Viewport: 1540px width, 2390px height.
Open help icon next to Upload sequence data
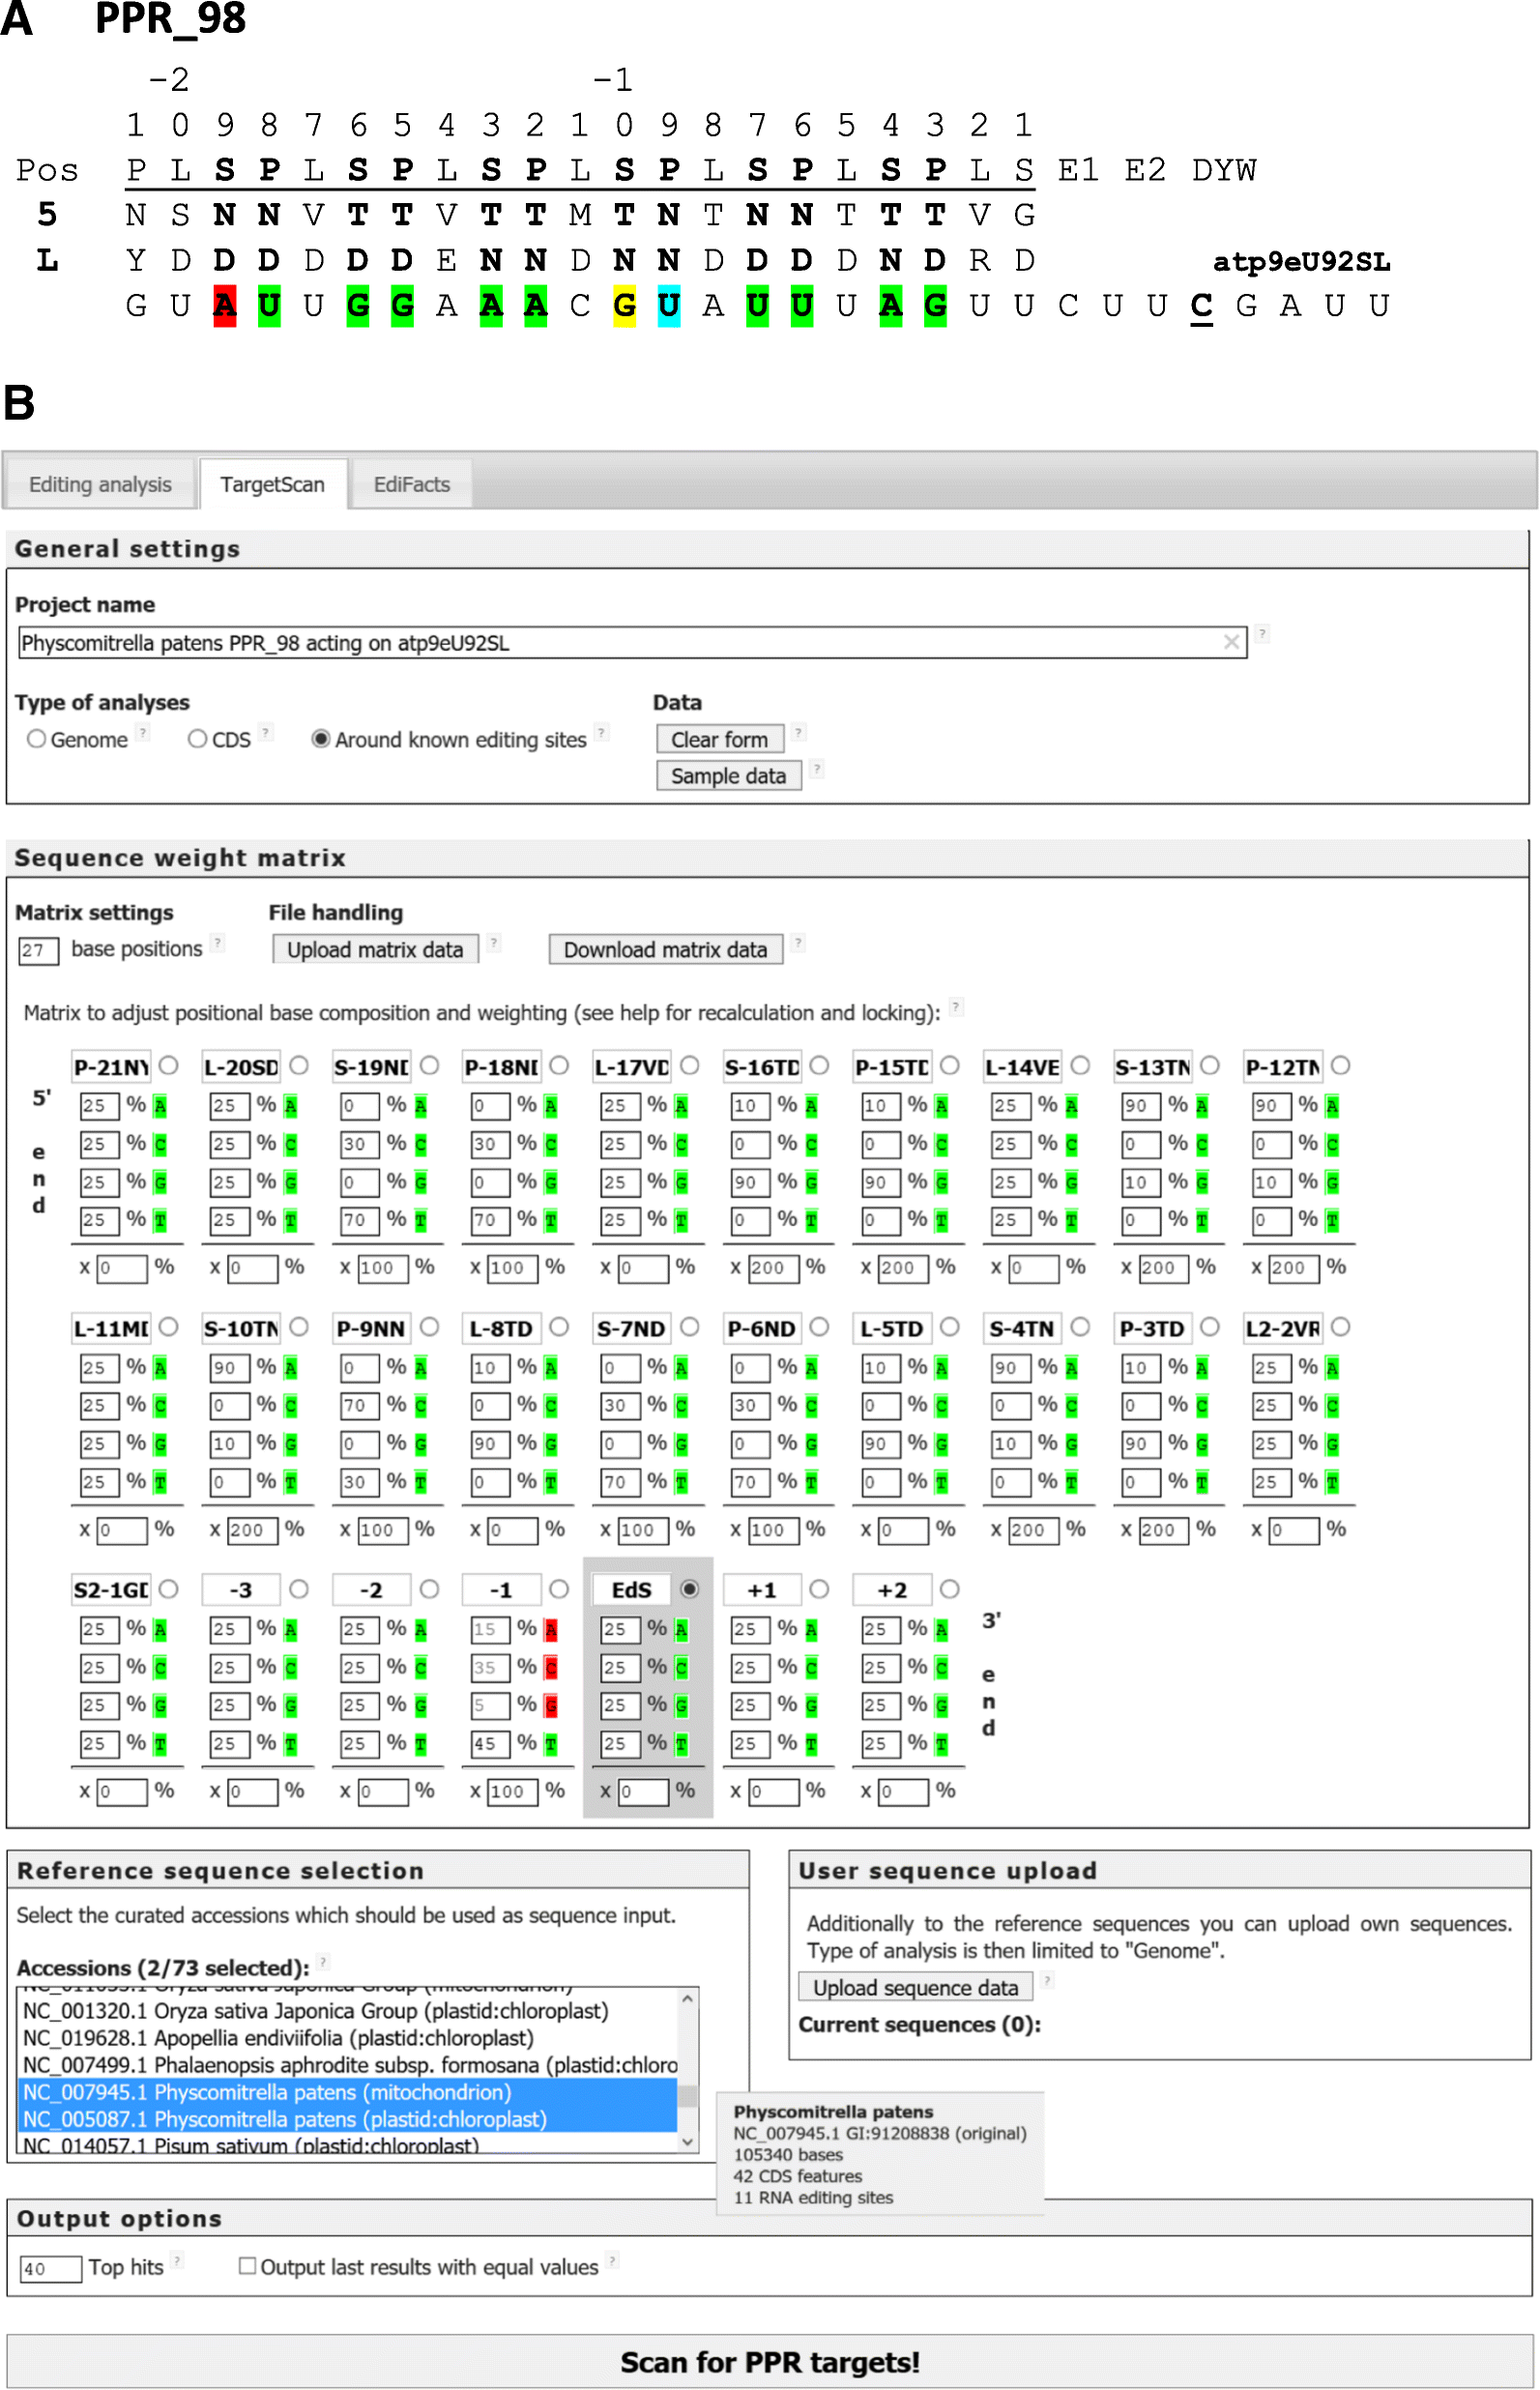coord(1047,1980)
